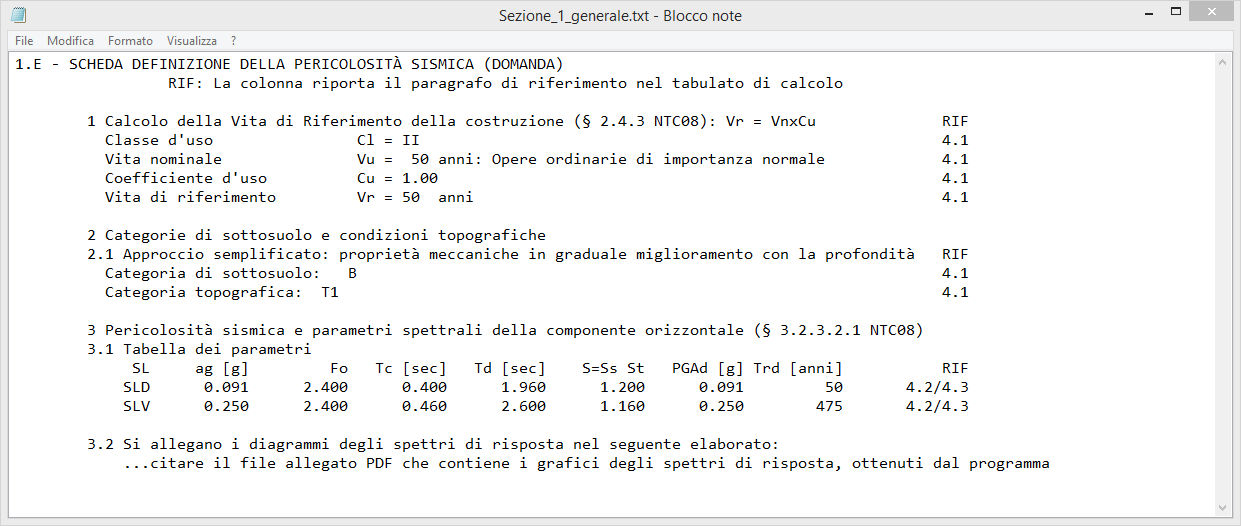Click the Notepad icon in the title bar

pyautogui.click(x=19, y=15)
